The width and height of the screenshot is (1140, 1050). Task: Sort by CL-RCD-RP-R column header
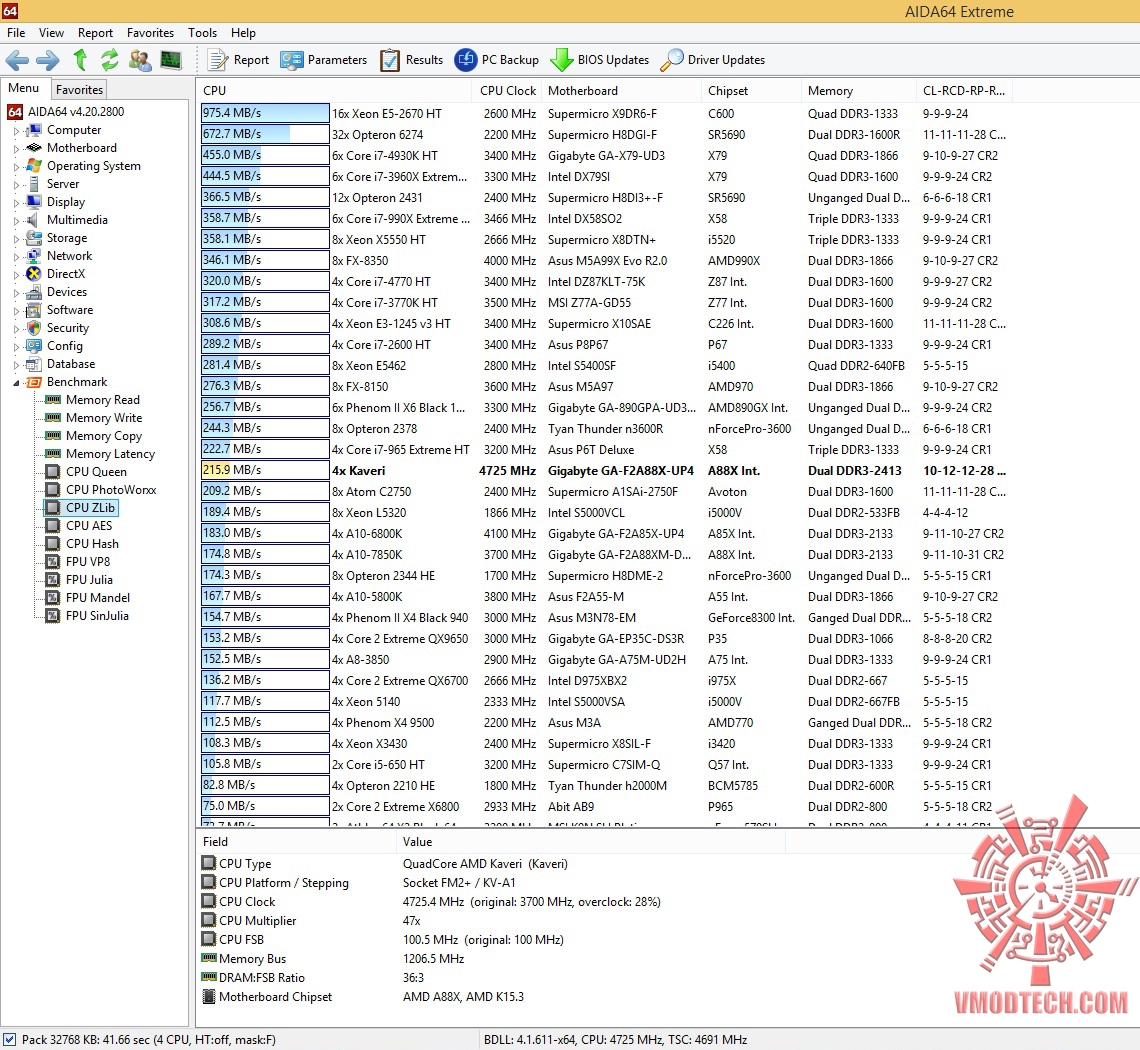click(964, 90)
